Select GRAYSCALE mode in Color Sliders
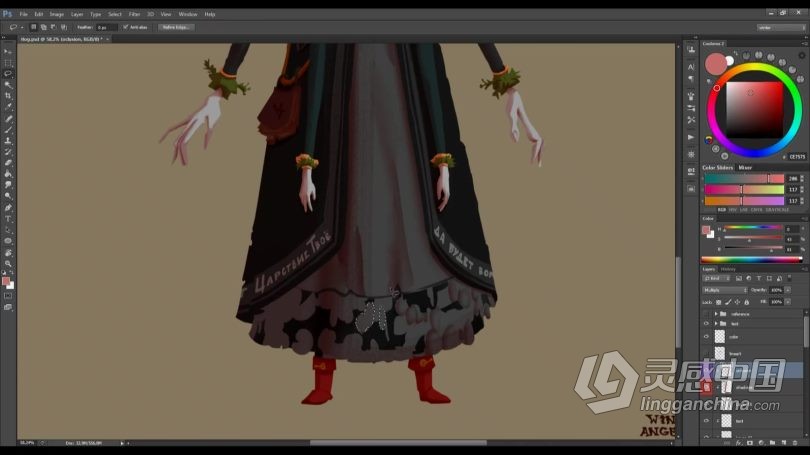The image size is (810, 455). (x=777, y=210)
